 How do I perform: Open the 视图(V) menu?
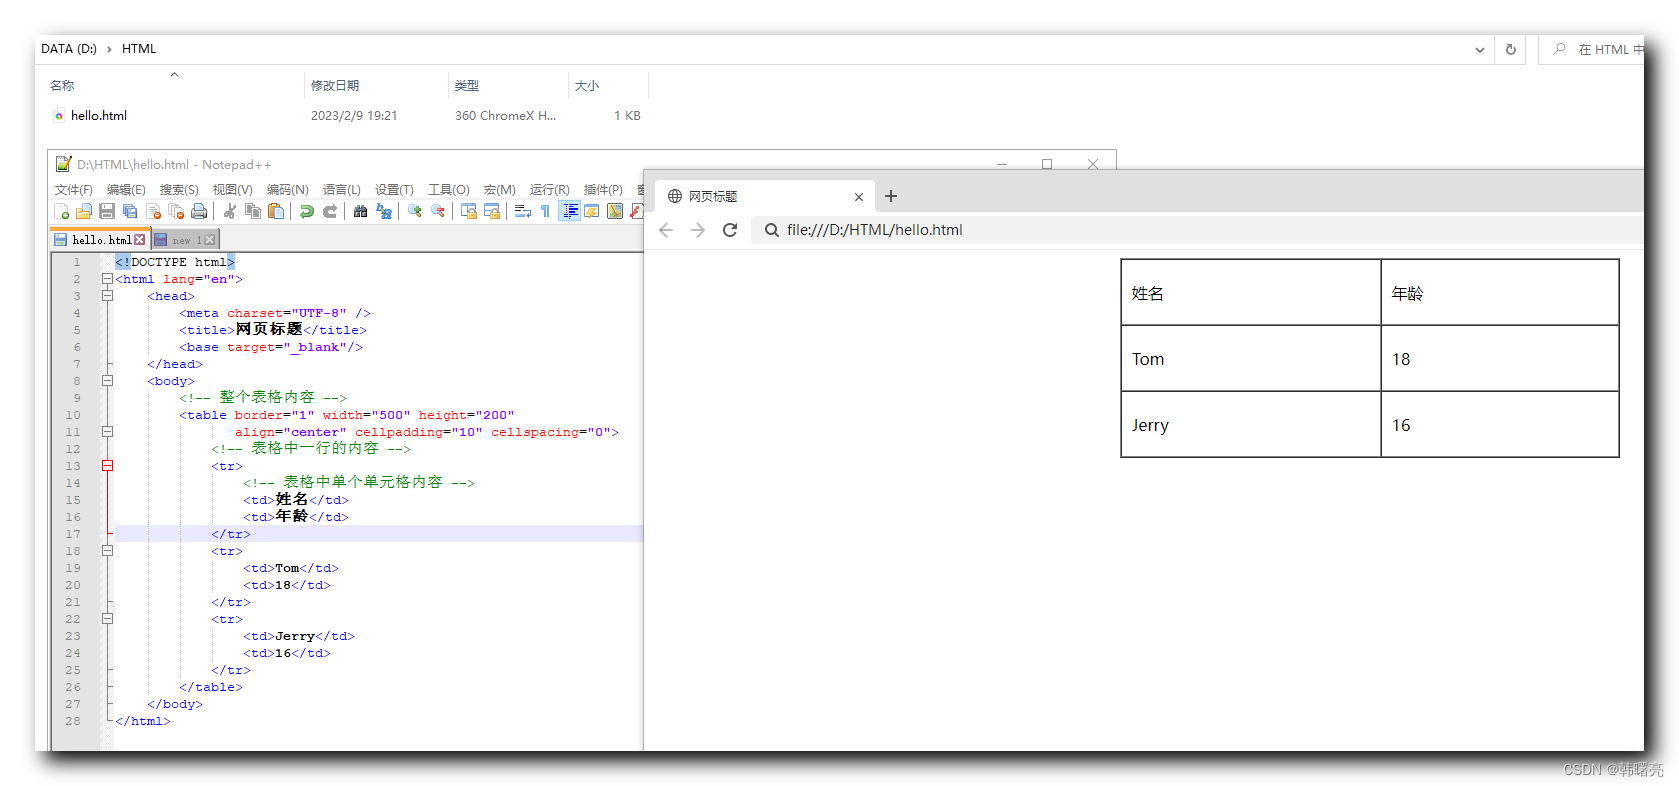tap(232, 189)
